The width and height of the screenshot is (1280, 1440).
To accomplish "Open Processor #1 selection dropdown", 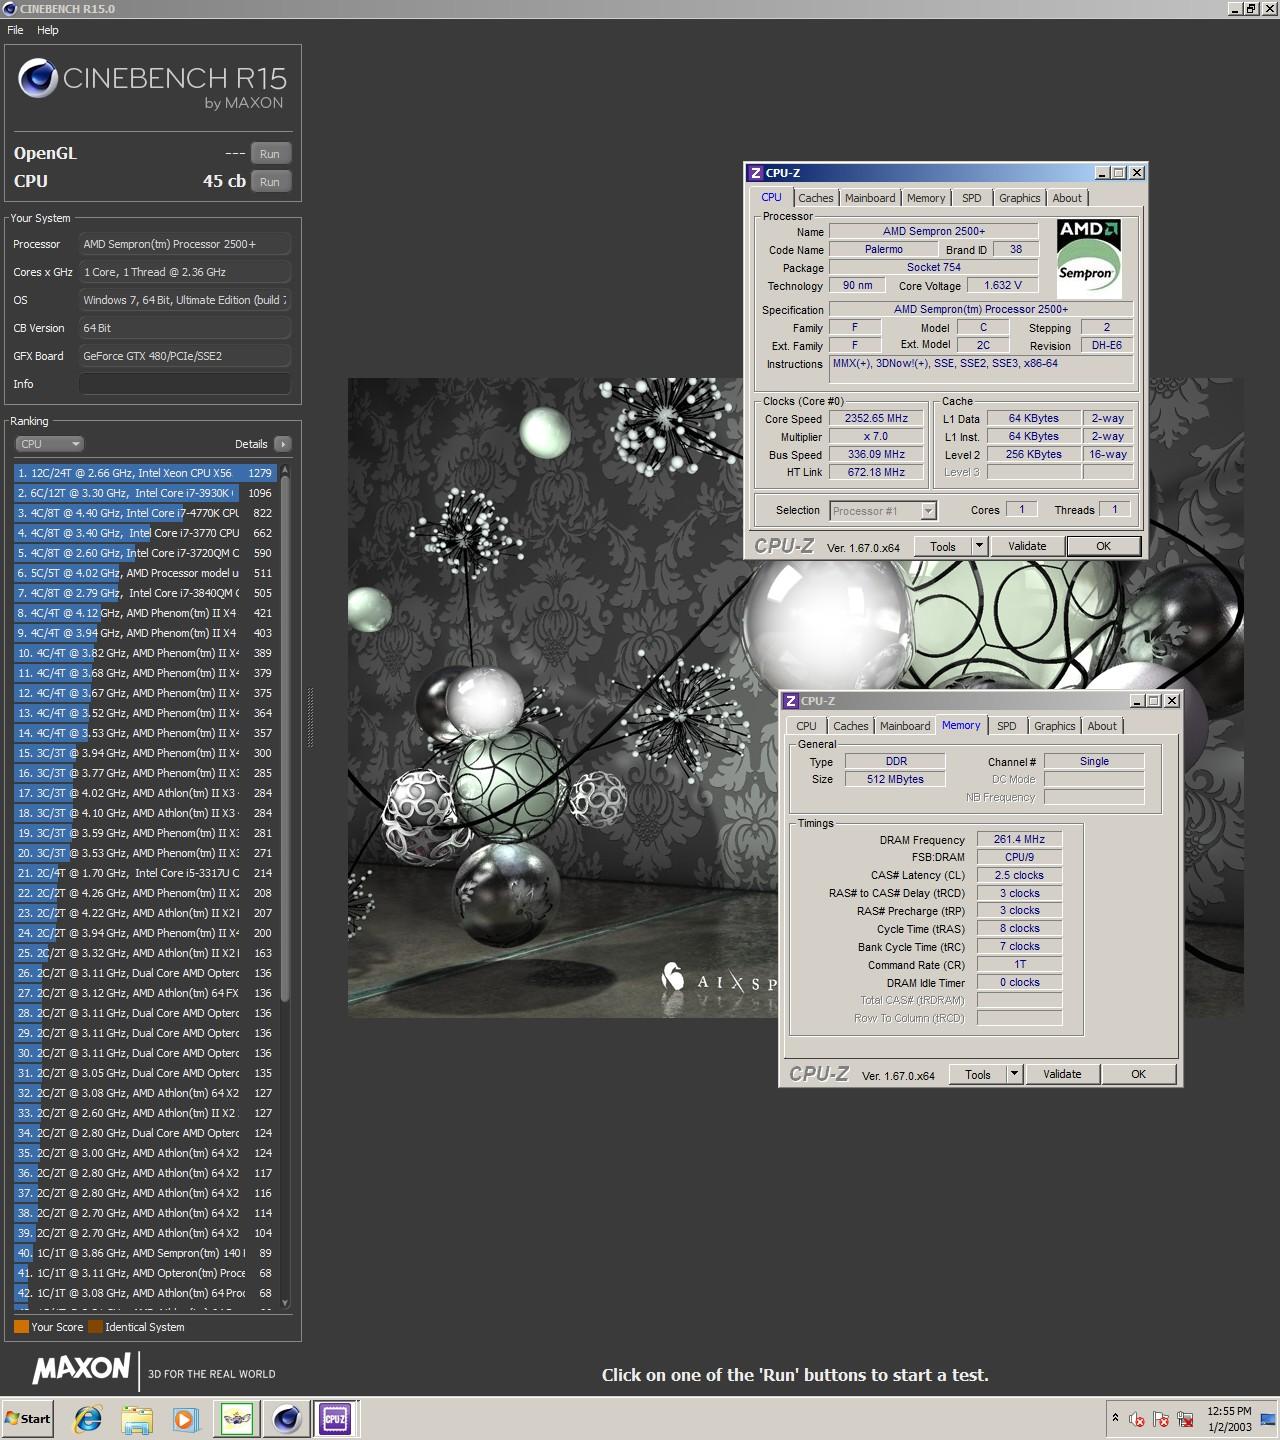I will tap(883, 511).
